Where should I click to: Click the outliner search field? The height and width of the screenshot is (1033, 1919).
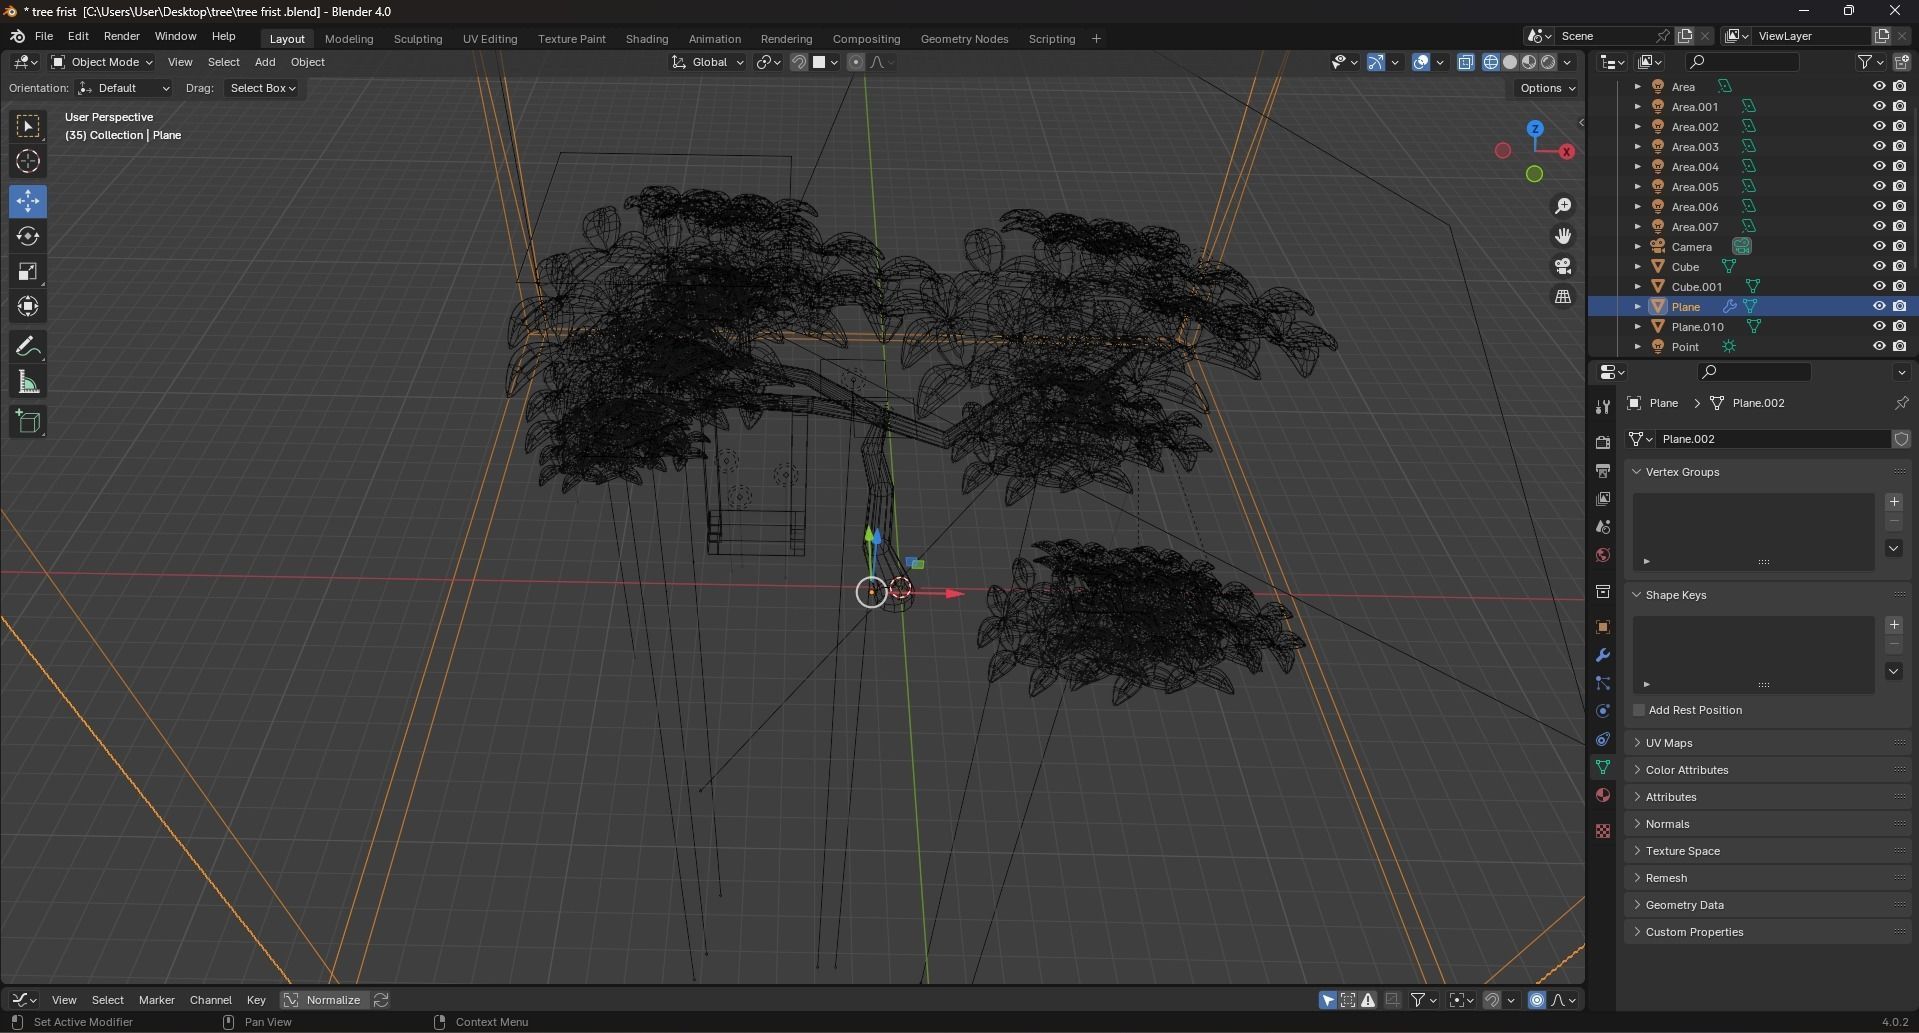[x=1742, y=62]
